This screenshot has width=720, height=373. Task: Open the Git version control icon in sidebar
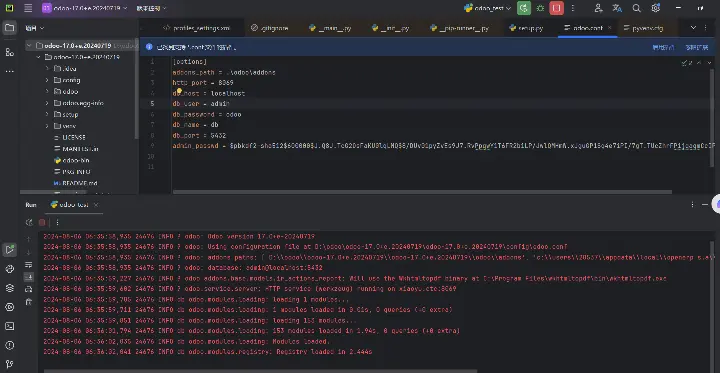(9, 364)
